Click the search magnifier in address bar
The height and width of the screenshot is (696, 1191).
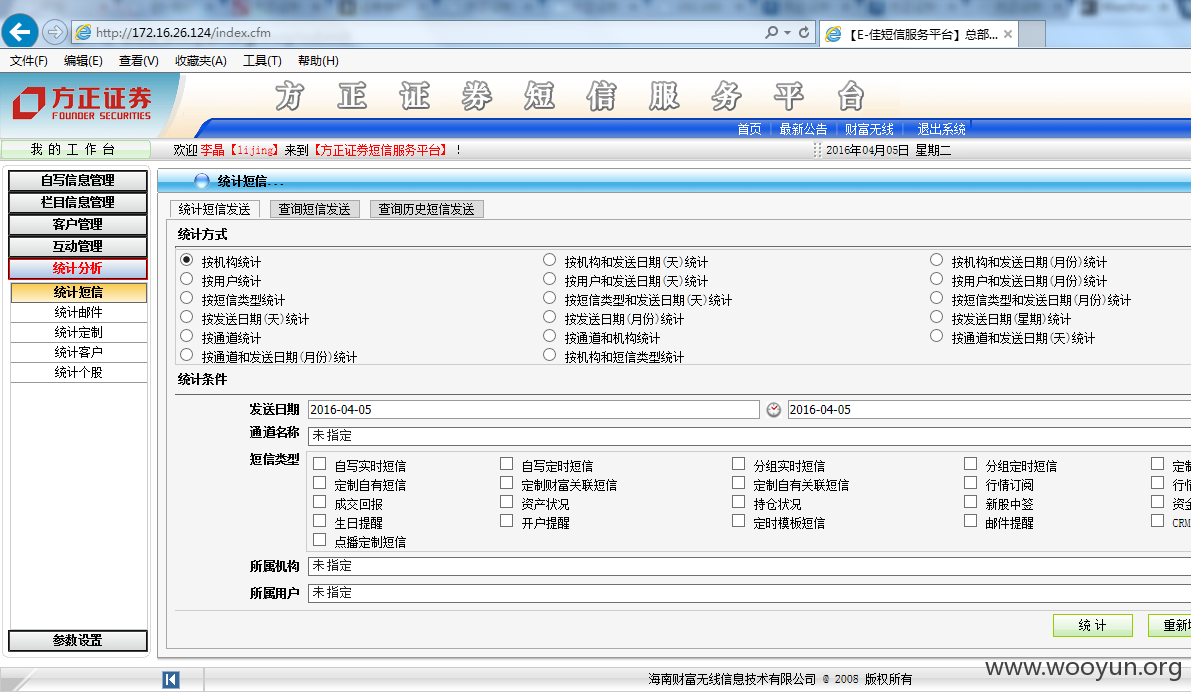point(772,33)
